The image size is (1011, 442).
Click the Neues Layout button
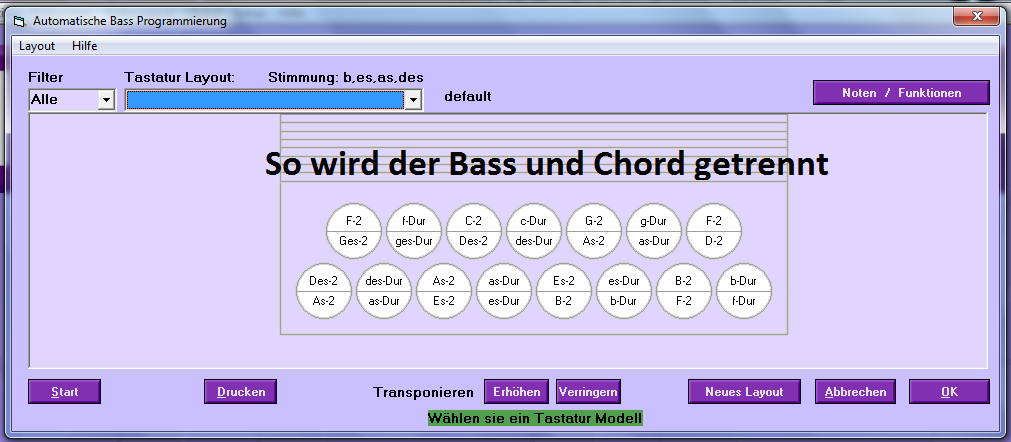tap(744, 392)
